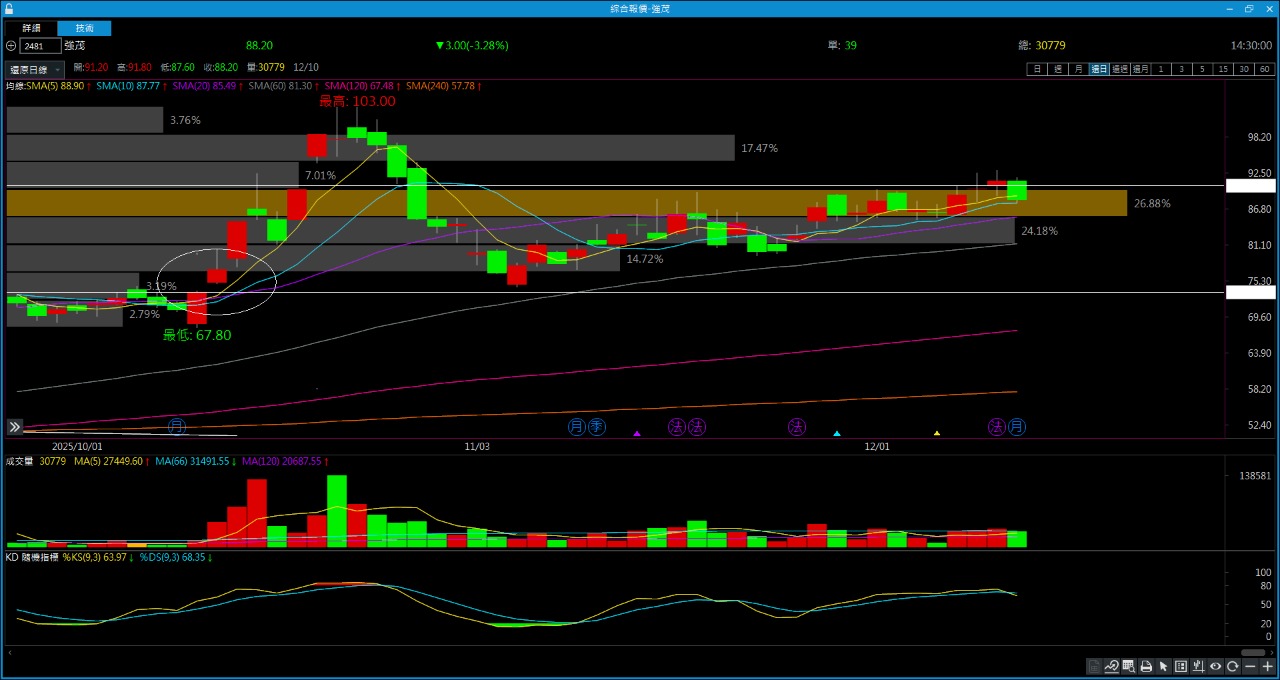Open the table search data icon
1280x680 pixels.
click(1128, 667)
